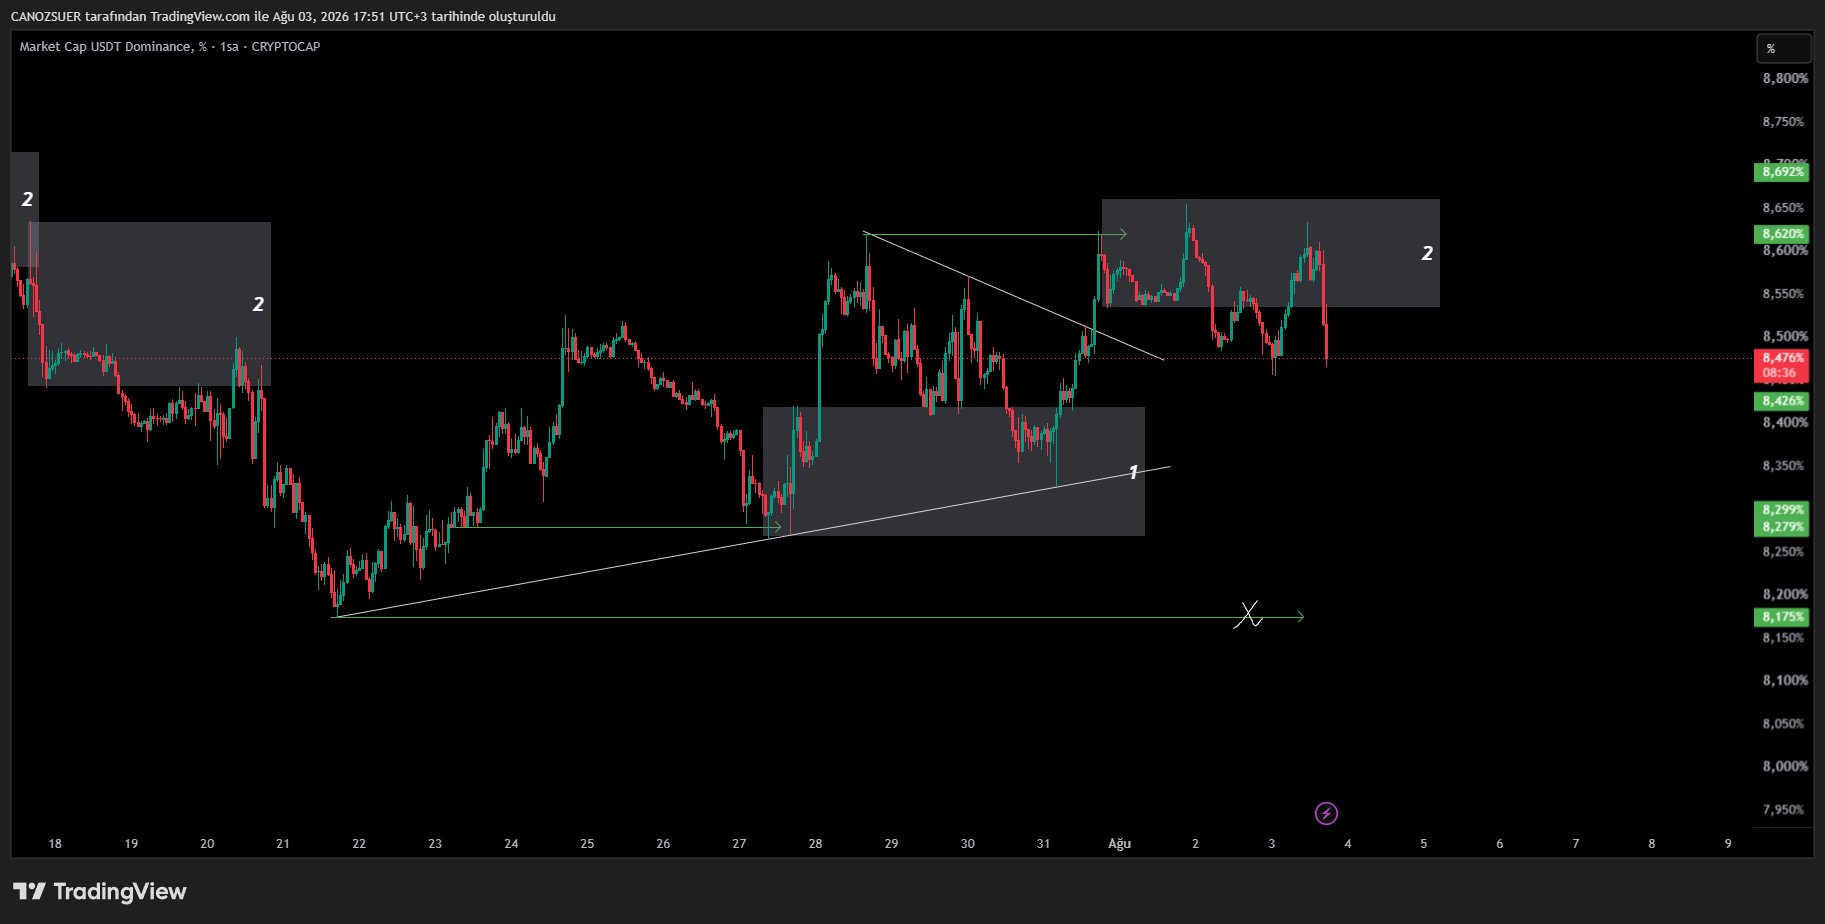Click date 6 on the time axis
This screenshot has width=1825, height=924.
[x=1500, y=844]
